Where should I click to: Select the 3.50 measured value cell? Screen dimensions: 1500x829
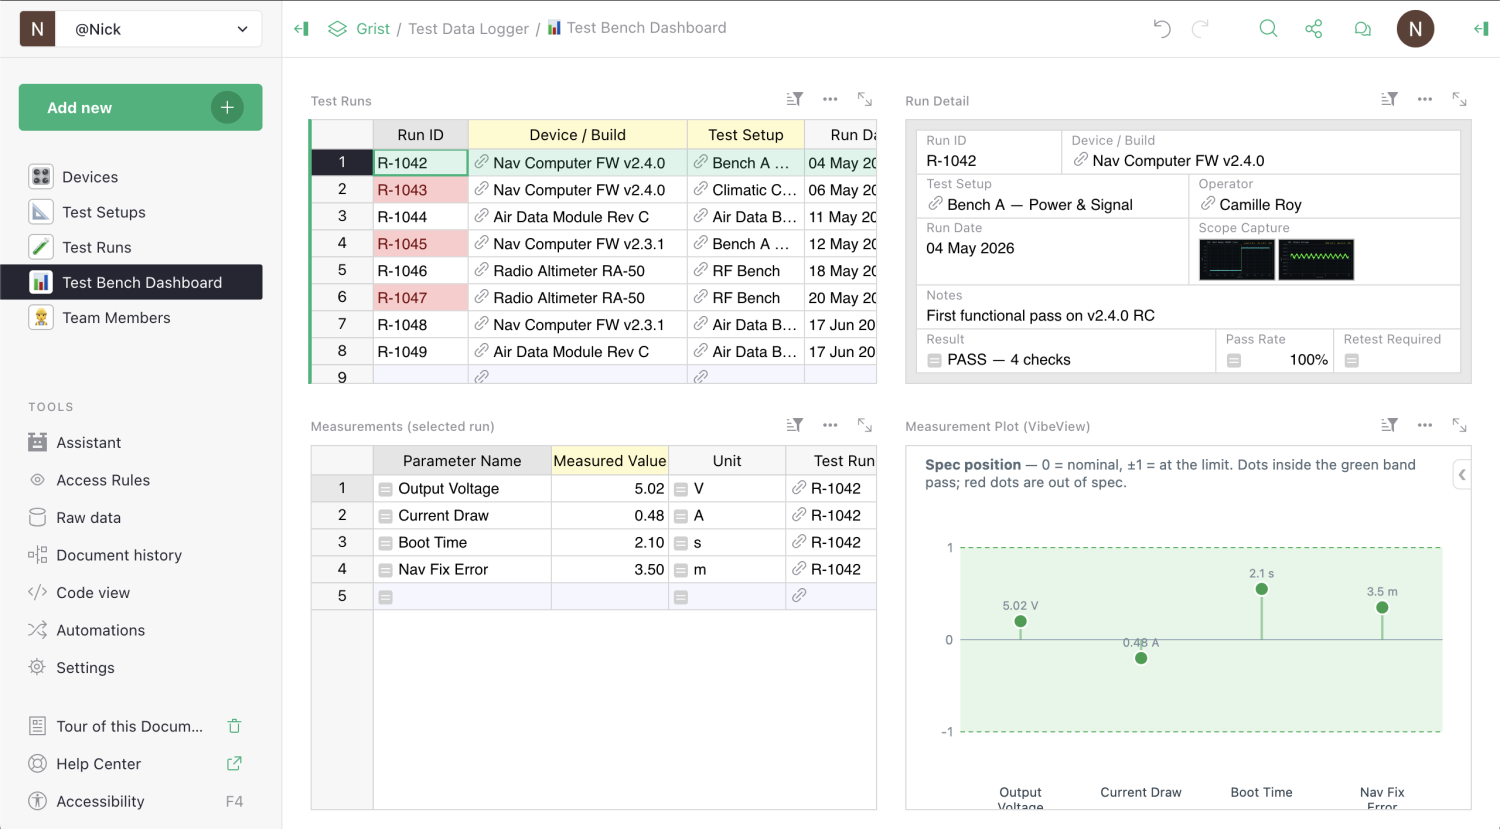[610, 569]
